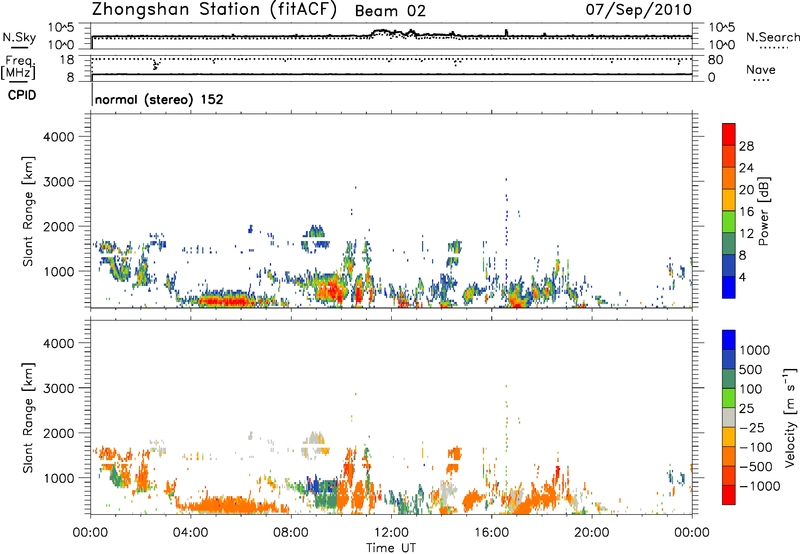Click the '16:00' time axis label

pyautogui.click(x=491, y=533)
